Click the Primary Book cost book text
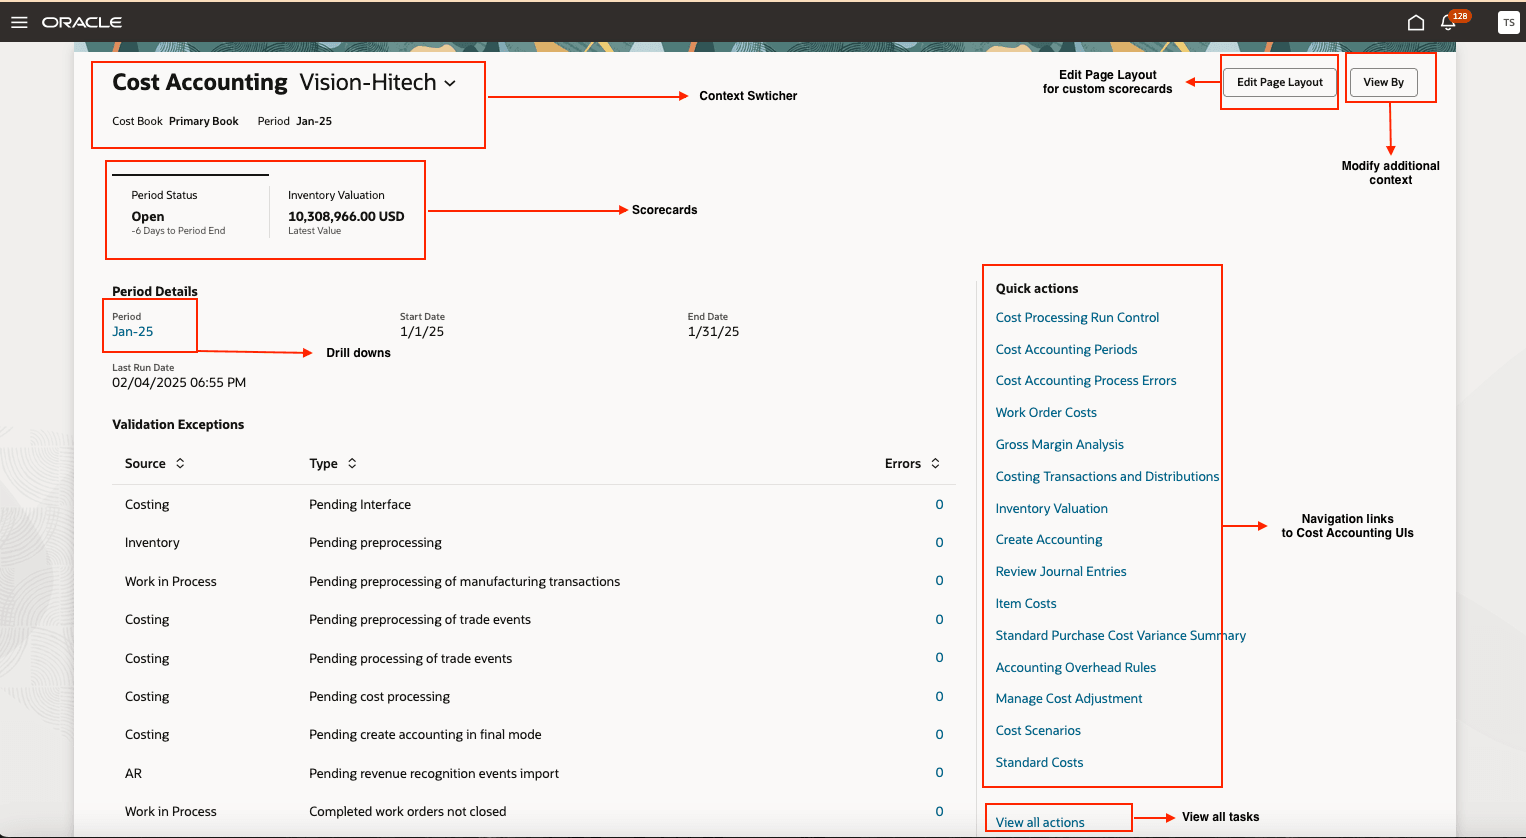 (204, 121)
